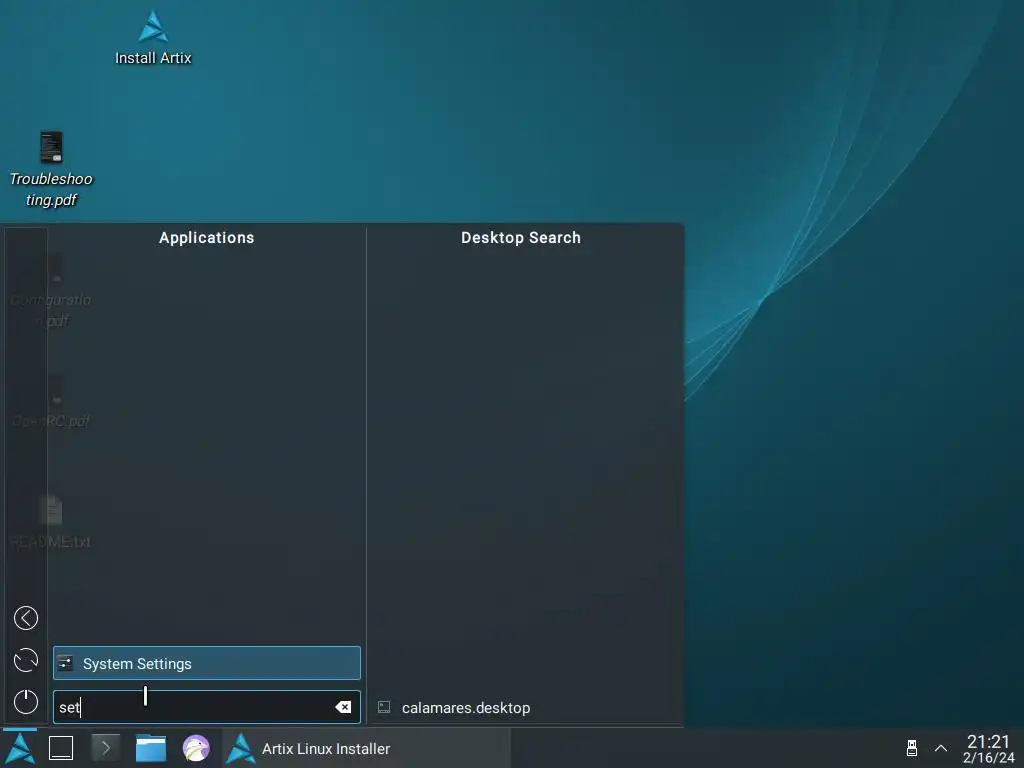
Task: Click the restart icon in launcher sidebar
Action: tap(25, 660)
